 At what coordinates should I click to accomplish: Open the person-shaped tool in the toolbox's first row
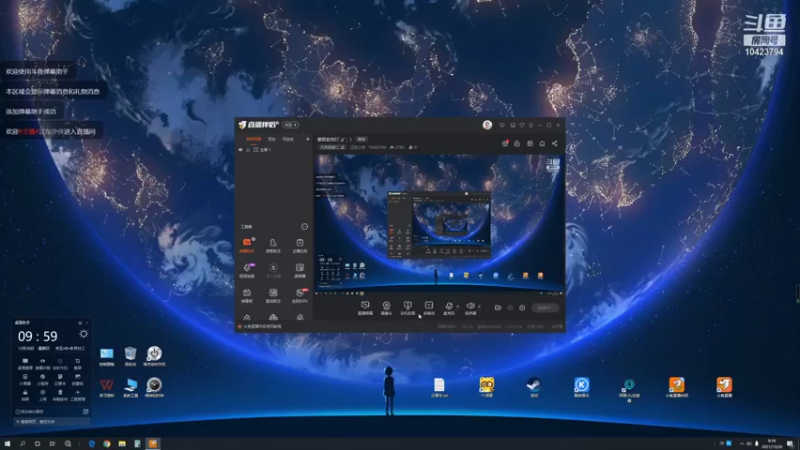273,245
